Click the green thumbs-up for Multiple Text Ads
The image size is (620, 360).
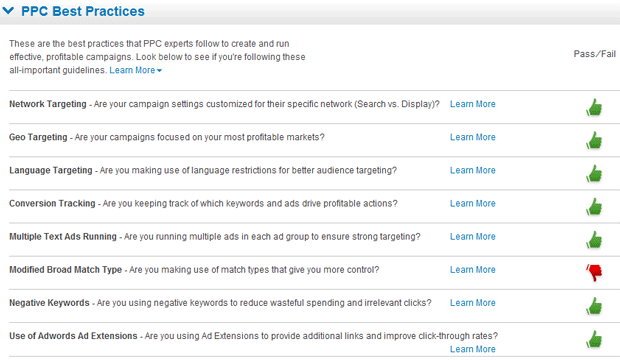[594, 240]
